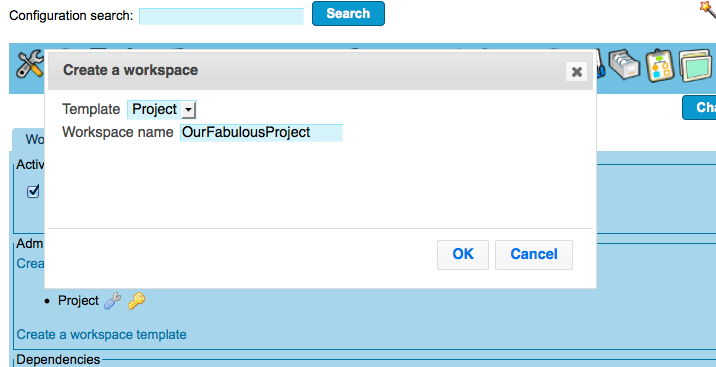Click the Search button
This screenshot has height=367, width=716.
pyautogui.click(x=348, y=14)
